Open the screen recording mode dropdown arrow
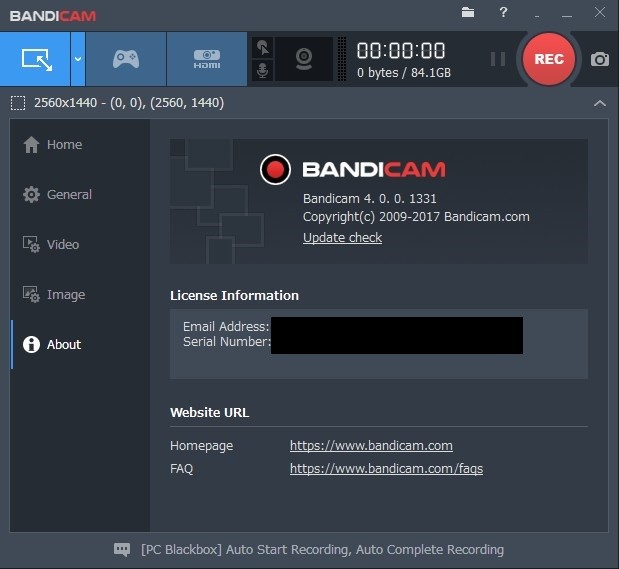 [78, 59]
